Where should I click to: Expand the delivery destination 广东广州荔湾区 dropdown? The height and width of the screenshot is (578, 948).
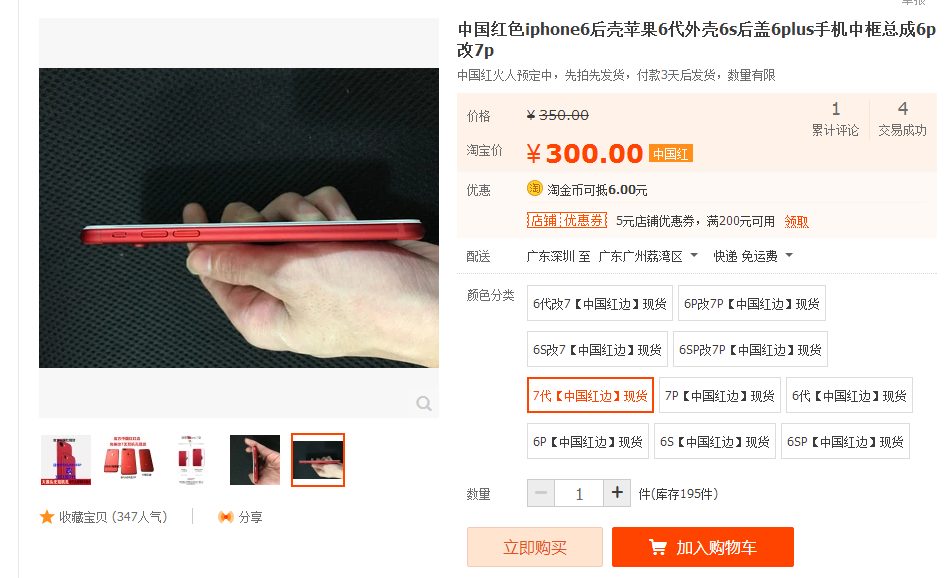point(648,256)
